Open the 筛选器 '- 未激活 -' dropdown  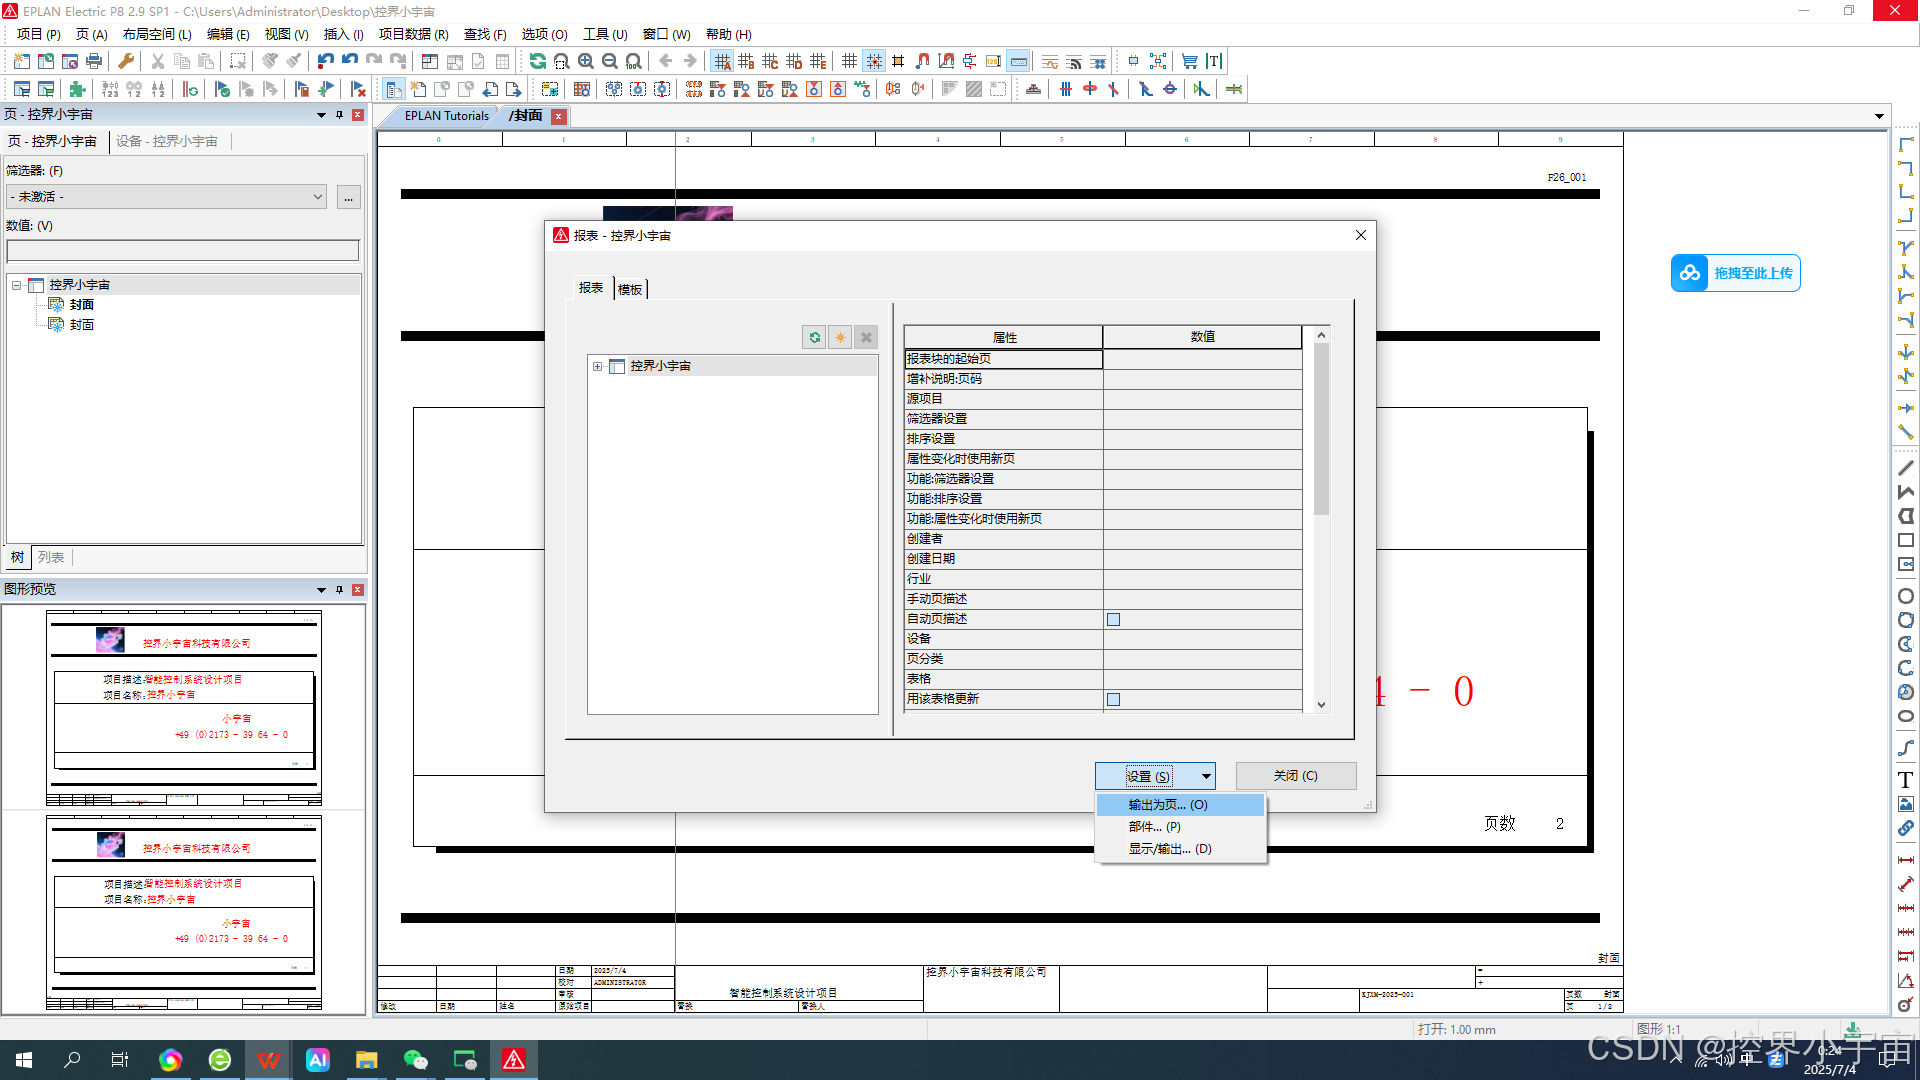318,197
